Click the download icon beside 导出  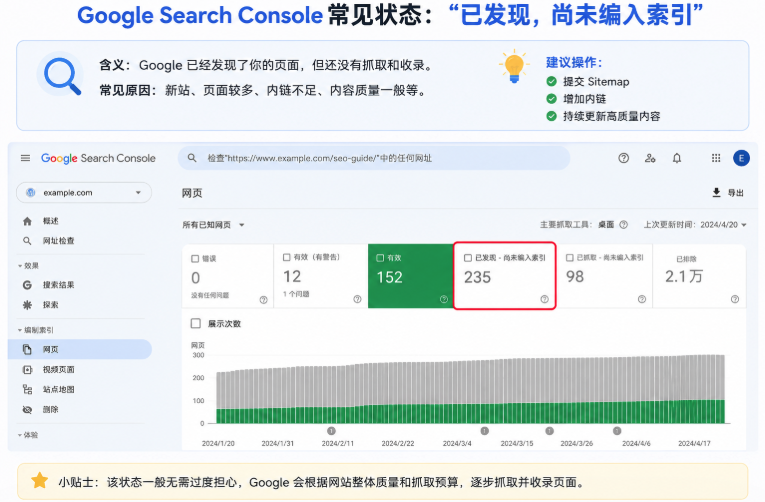pos(716,193)
